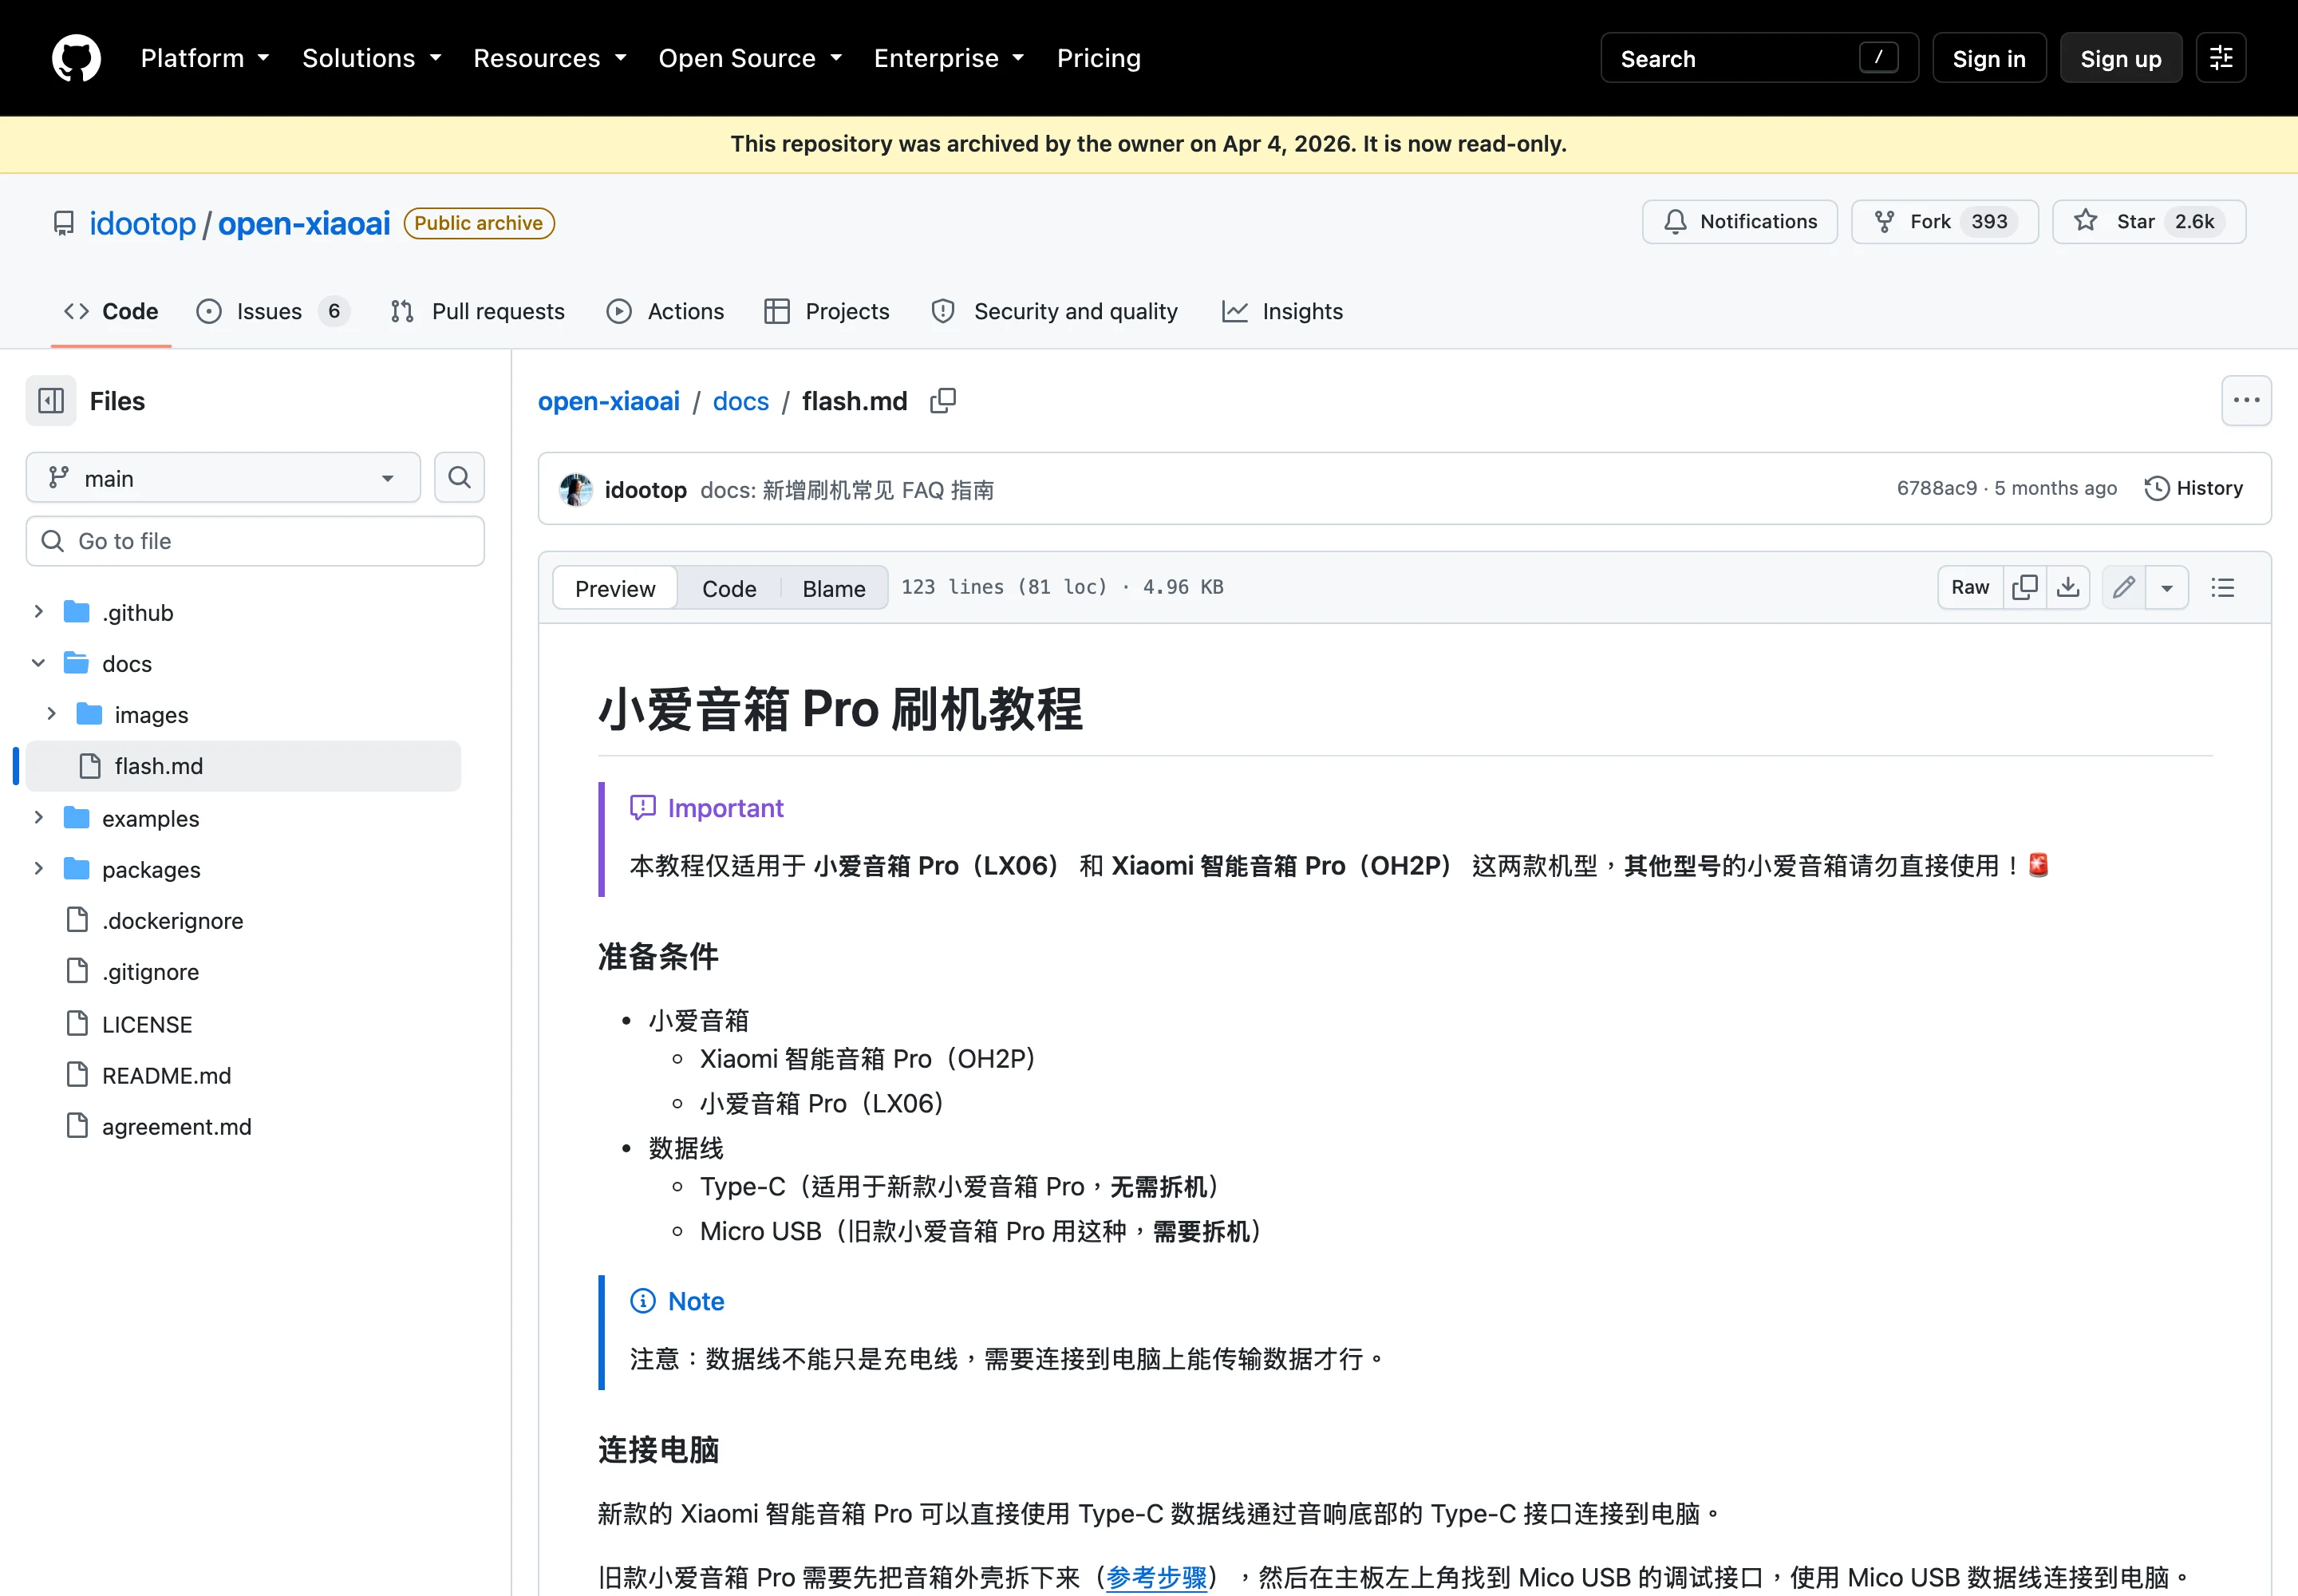Viewport: 2298px width, 1596px height.
Task: Focus the Search field in header
Action: (x=1759, y=58)
